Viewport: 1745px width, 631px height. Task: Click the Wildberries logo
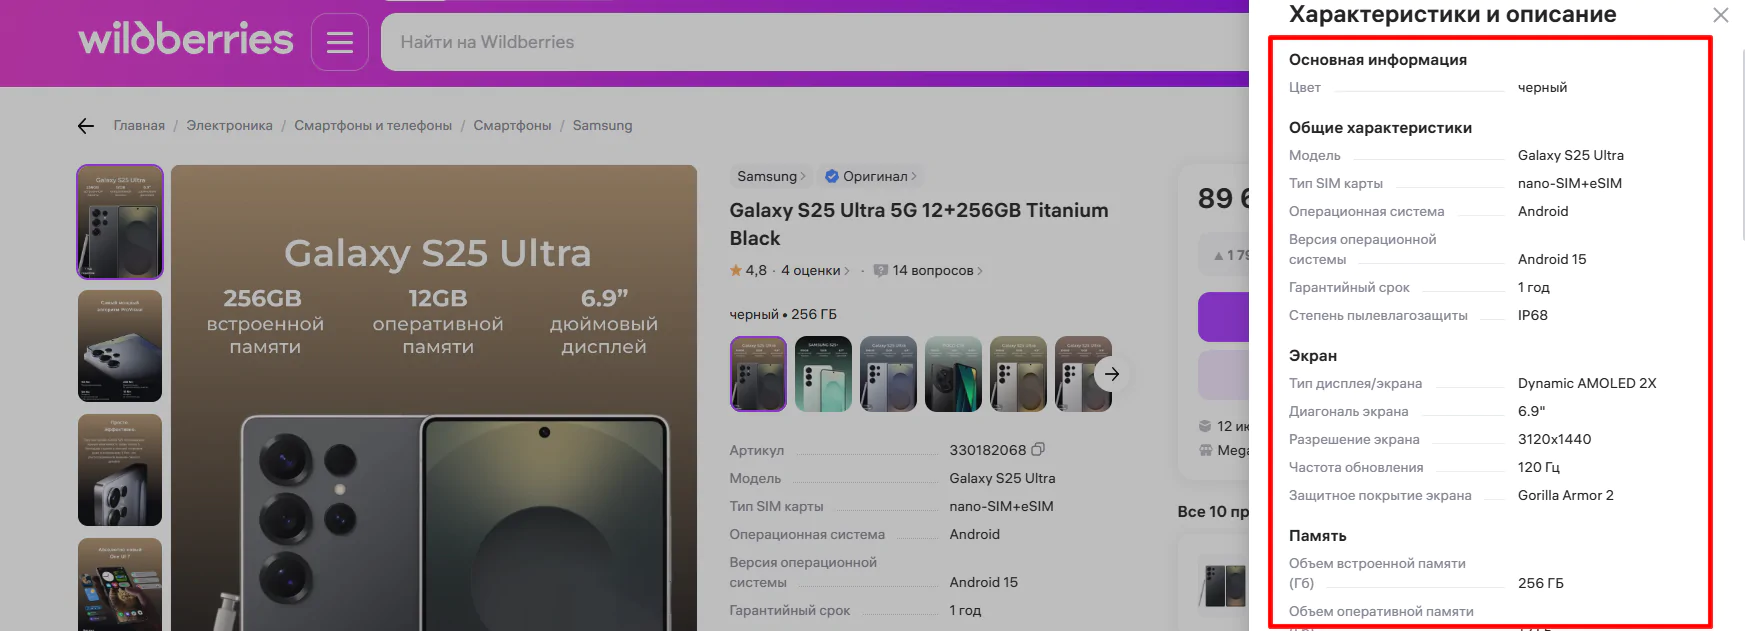point(186,40)
